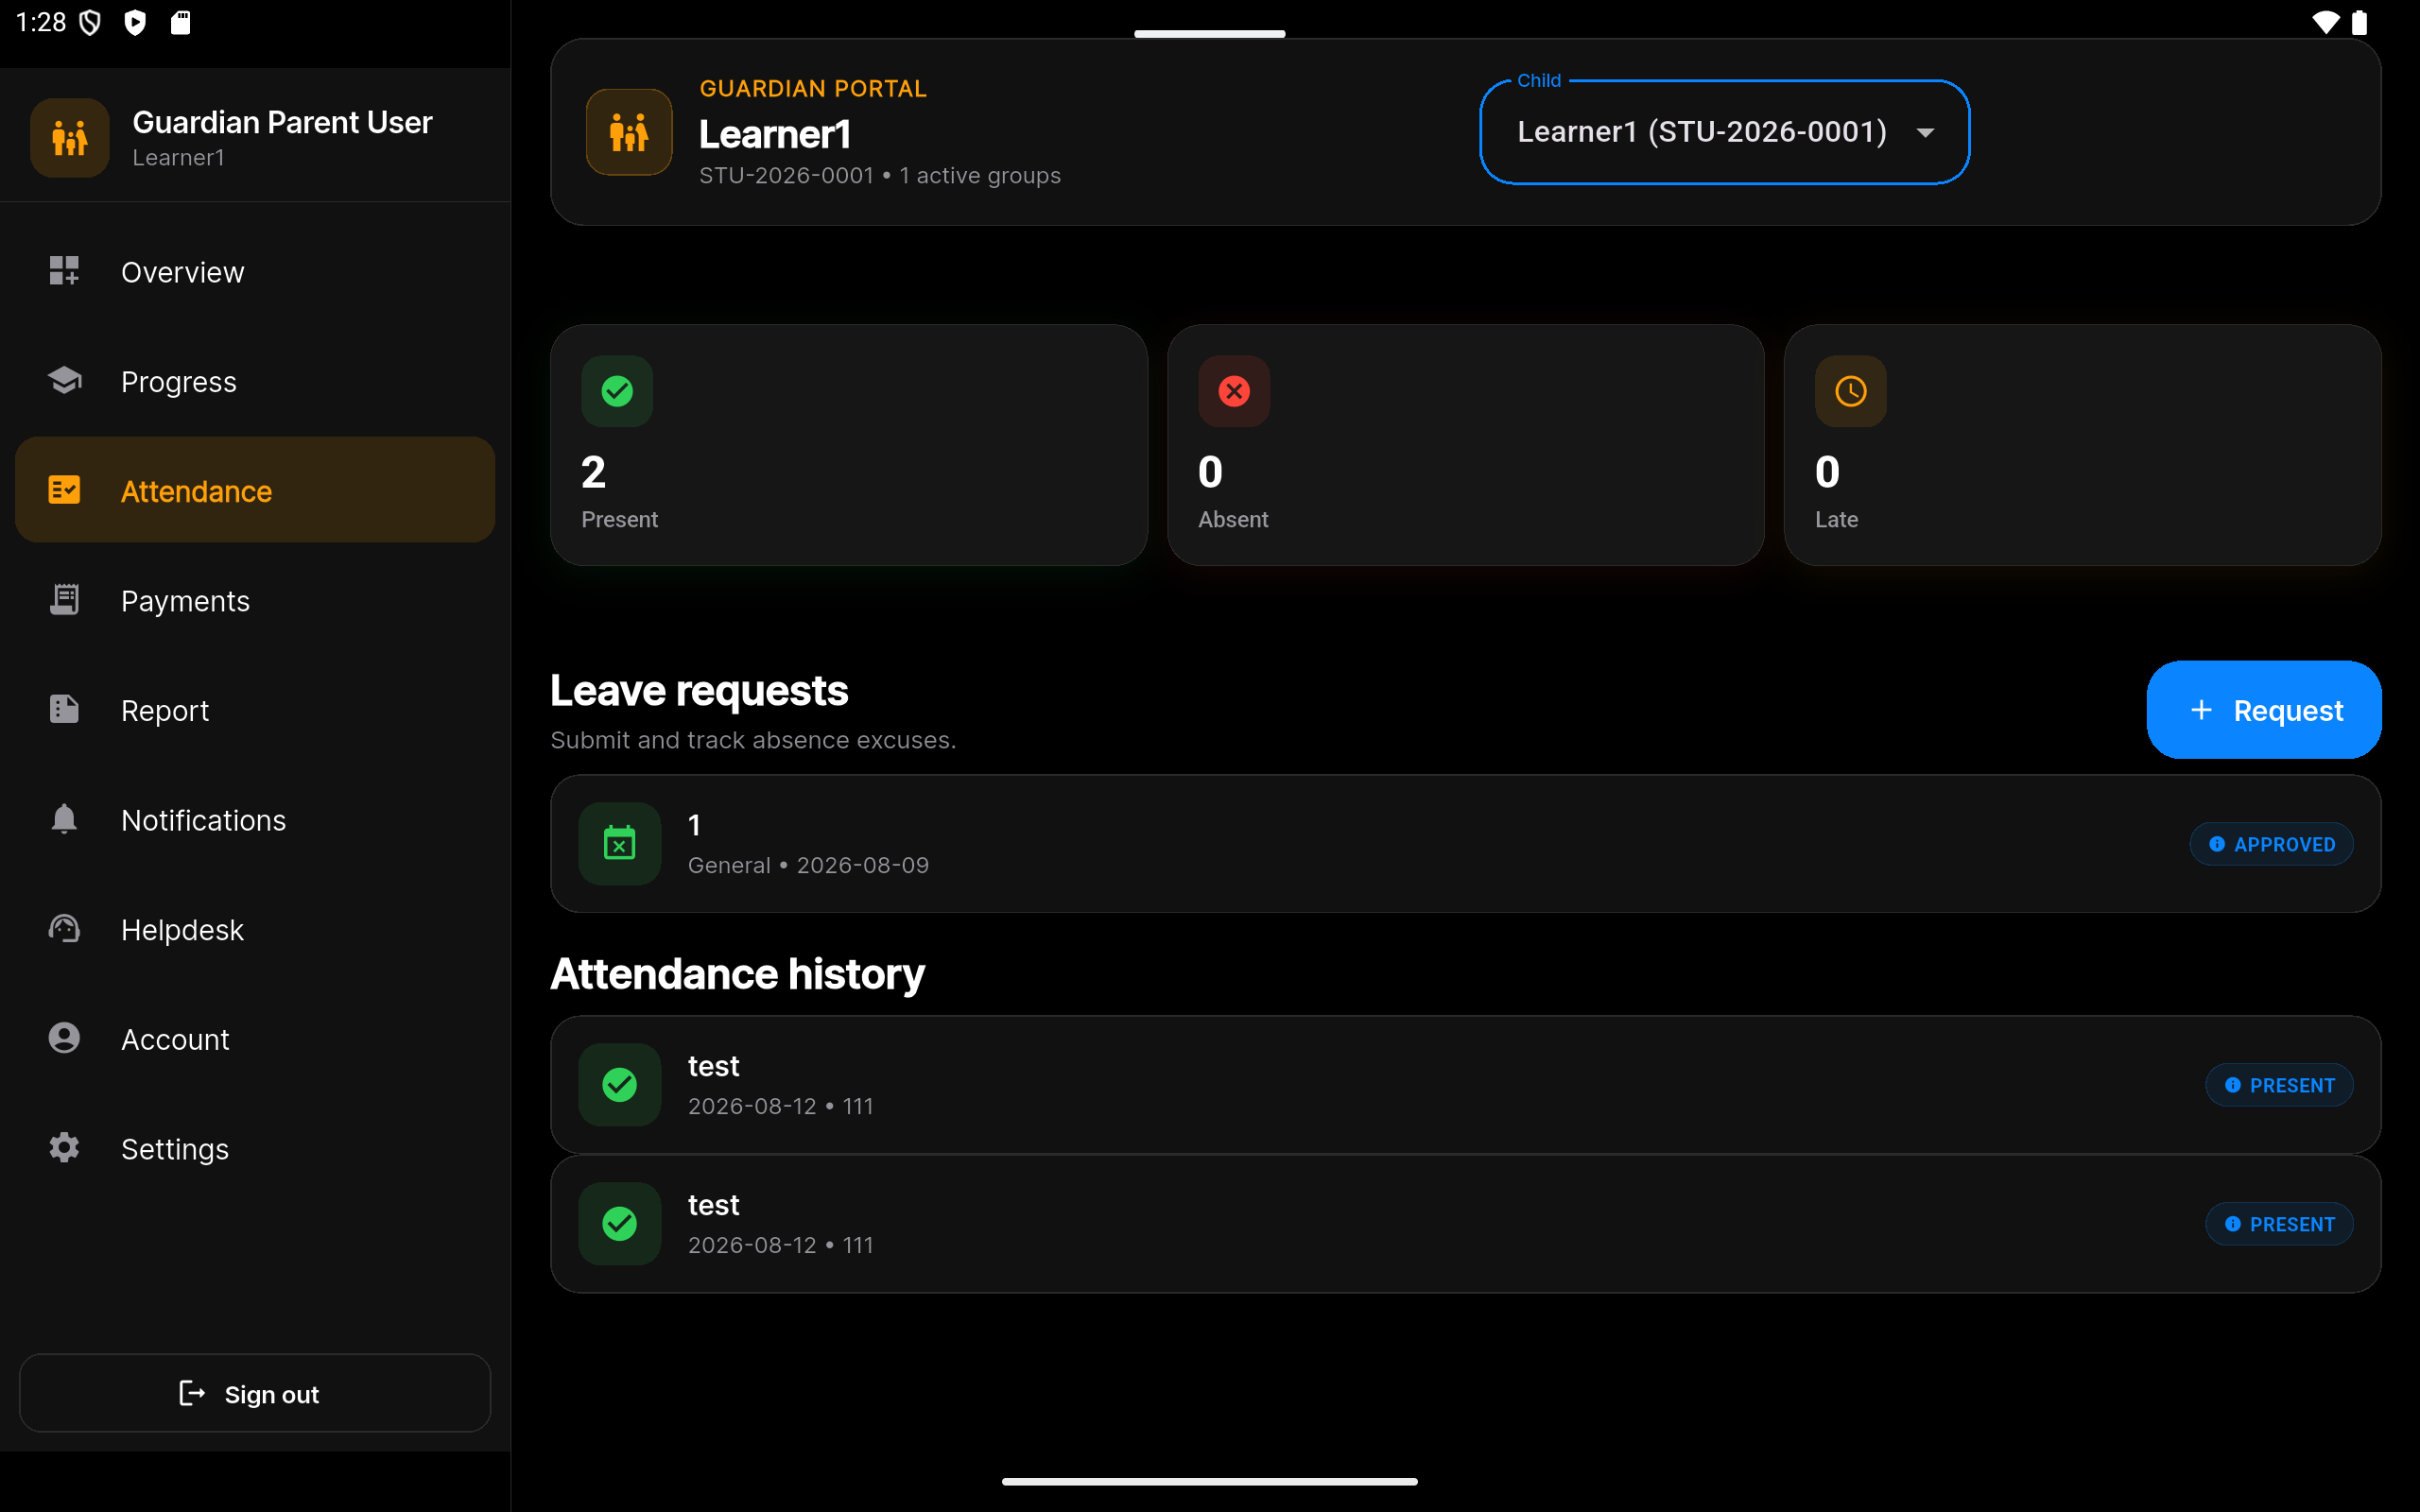Select the Present count card
The width and height of the screenshot is (2420, 1512).
pyautogui.click(x=849, y=445)
